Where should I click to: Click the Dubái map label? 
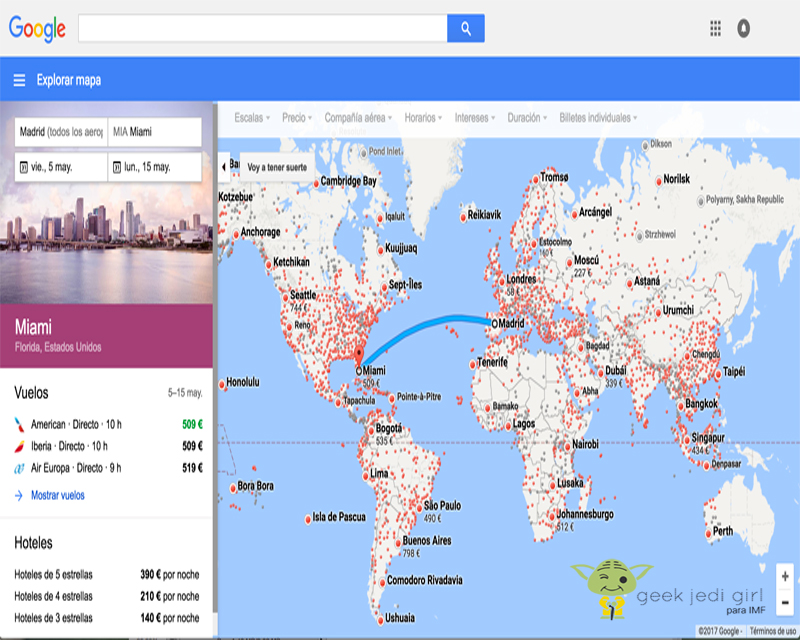[x=615, y=371]
